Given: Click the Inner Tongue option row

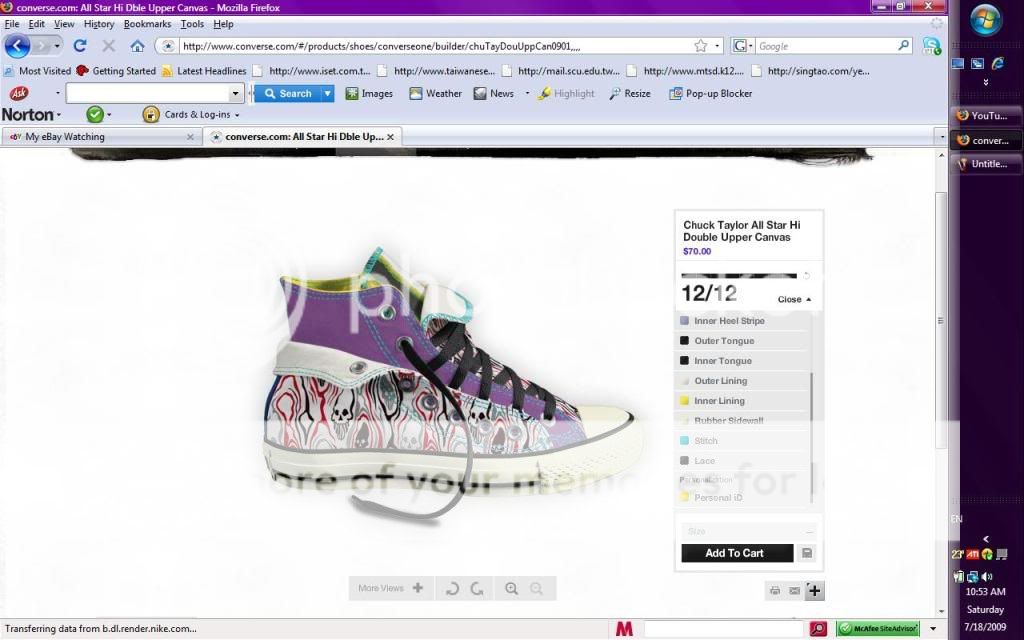Looking at the screenshot, I should (744, 361).
